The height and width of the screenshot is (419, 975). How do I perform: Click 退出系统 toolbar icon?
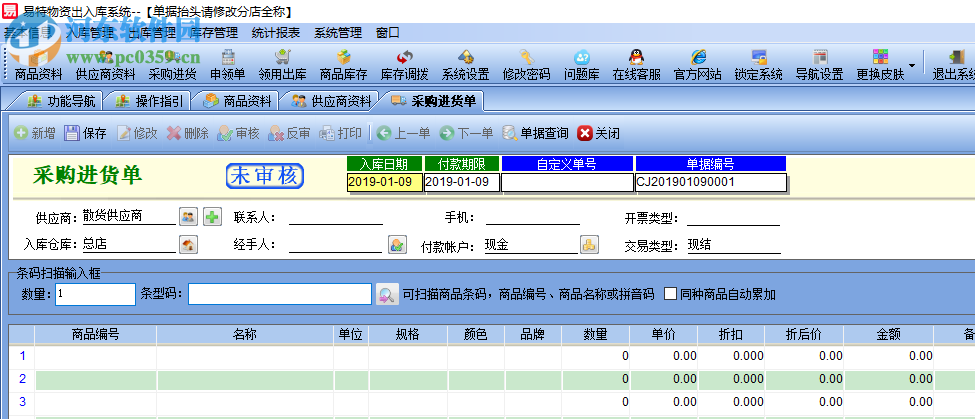pos(953,65)
